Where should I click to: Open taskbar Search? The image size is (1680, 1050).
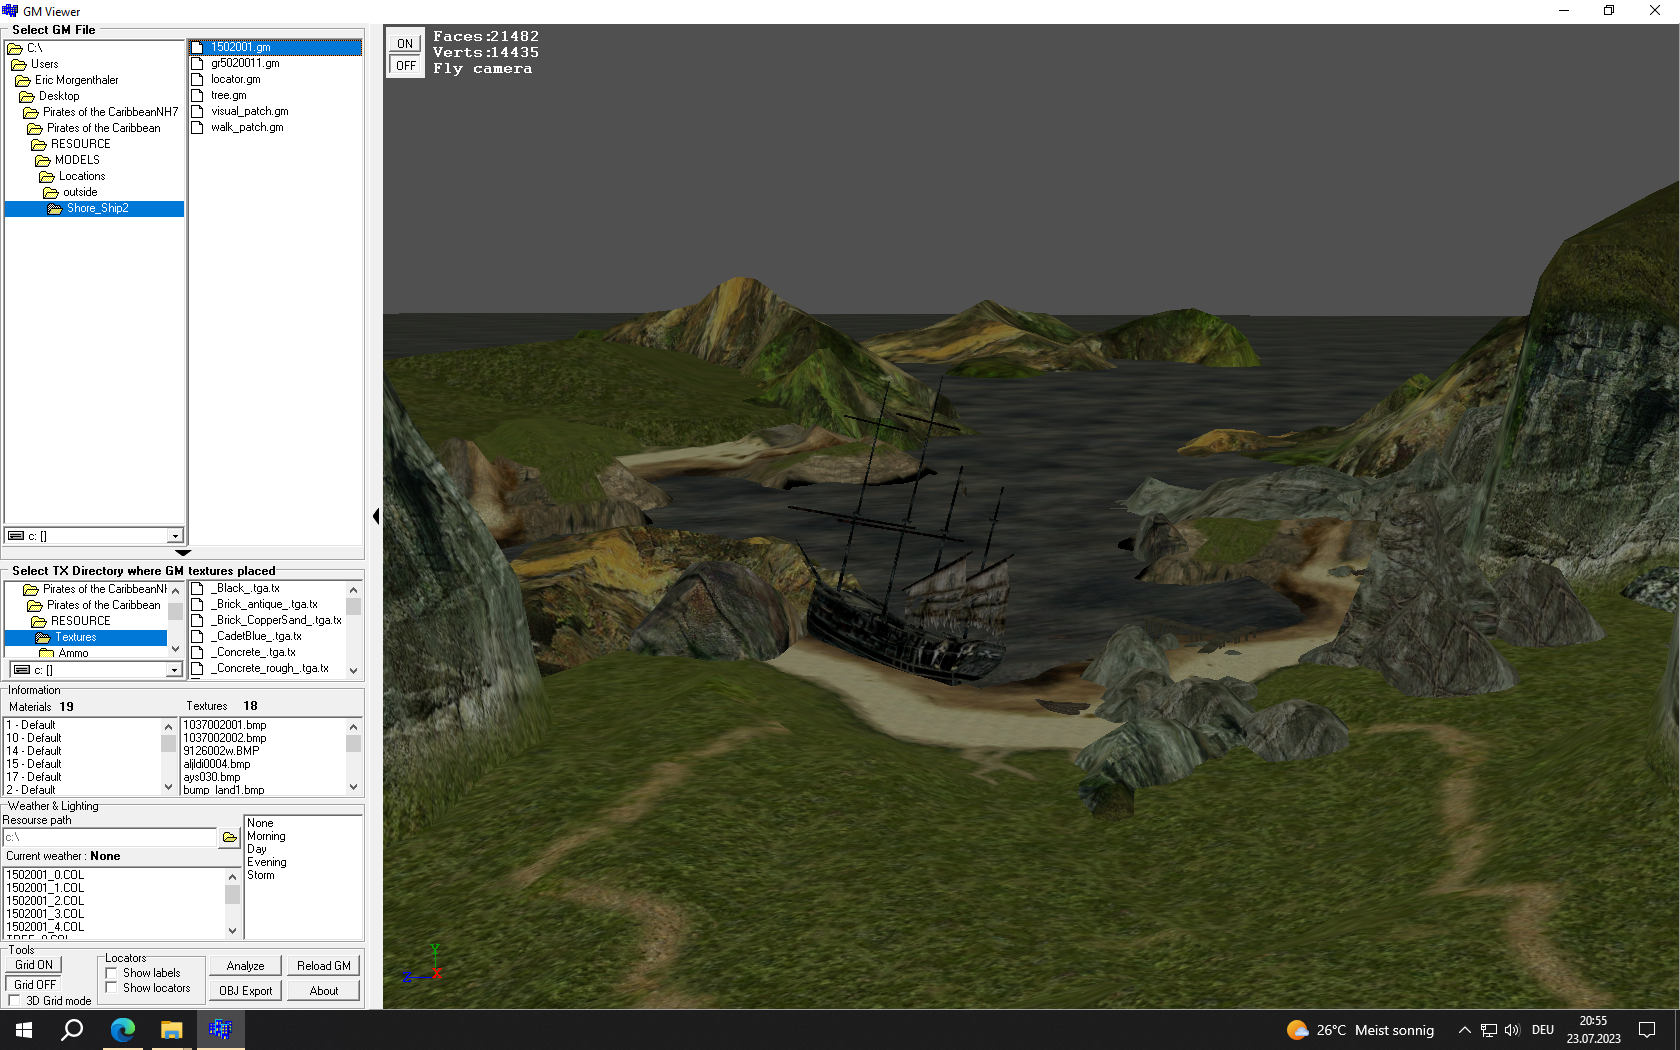pos(72,1030)
